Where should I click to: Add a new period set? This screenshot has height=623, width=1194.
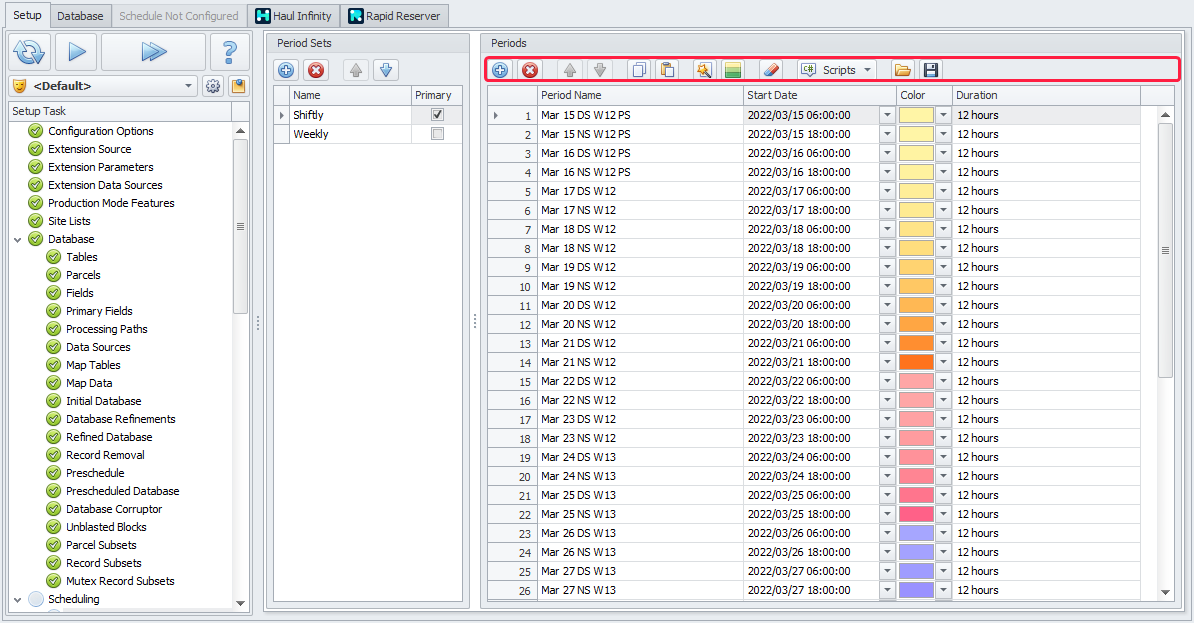coord(286,70)
